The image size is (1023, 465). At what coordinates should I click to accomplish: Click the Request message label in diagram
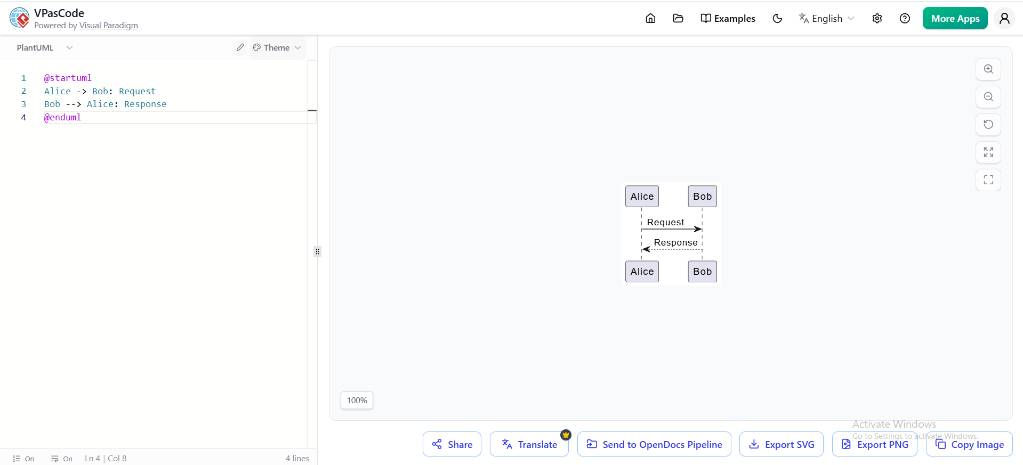(x=665, y=222)
